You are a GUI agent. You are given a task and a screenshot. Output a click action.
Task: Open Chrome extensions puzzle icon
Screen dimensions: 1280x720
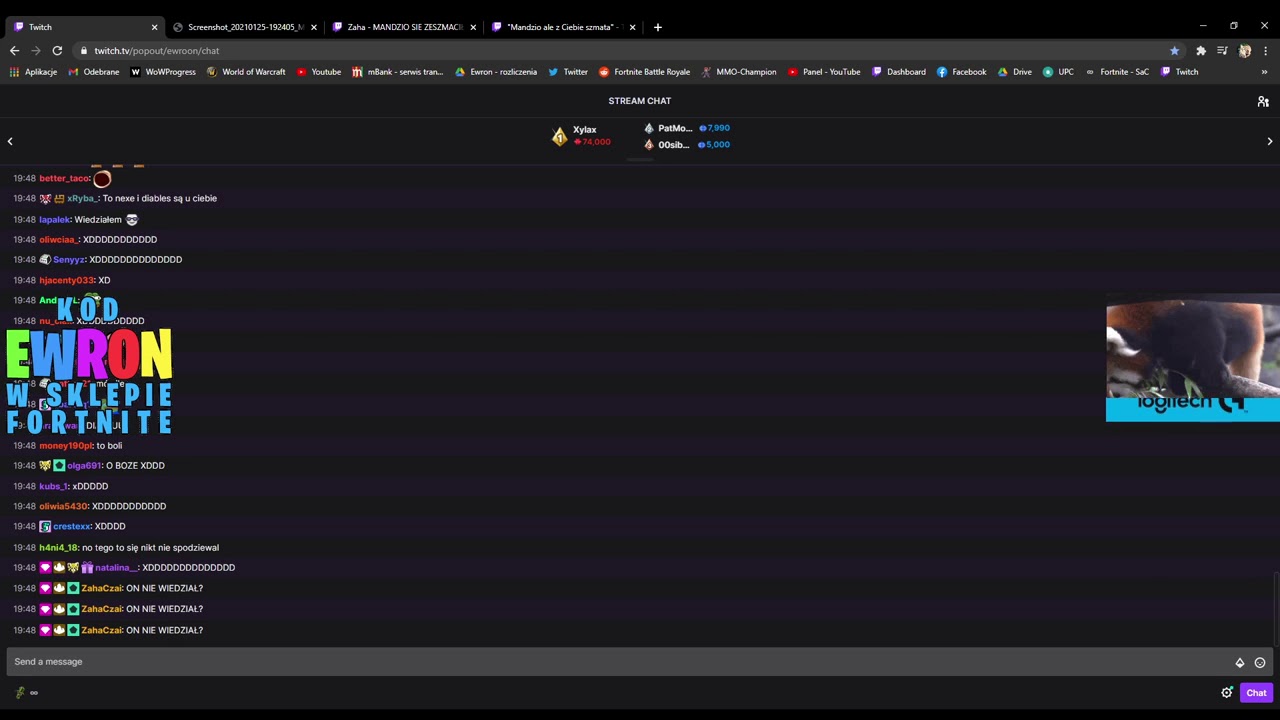click(1201, 50)
